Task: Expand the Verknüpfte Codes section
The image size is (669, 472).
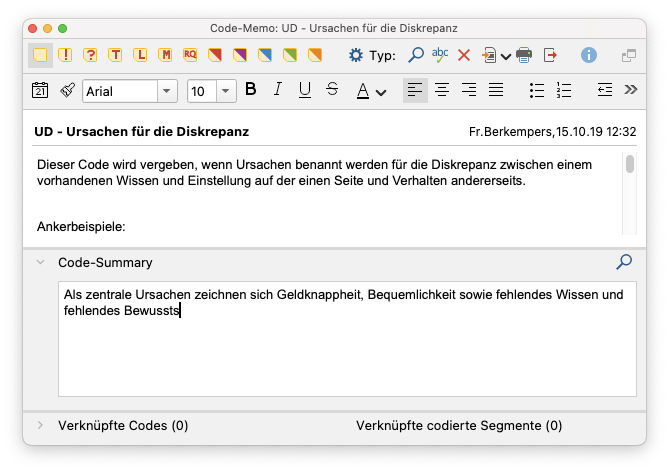Action: click(x=40, y=425)
